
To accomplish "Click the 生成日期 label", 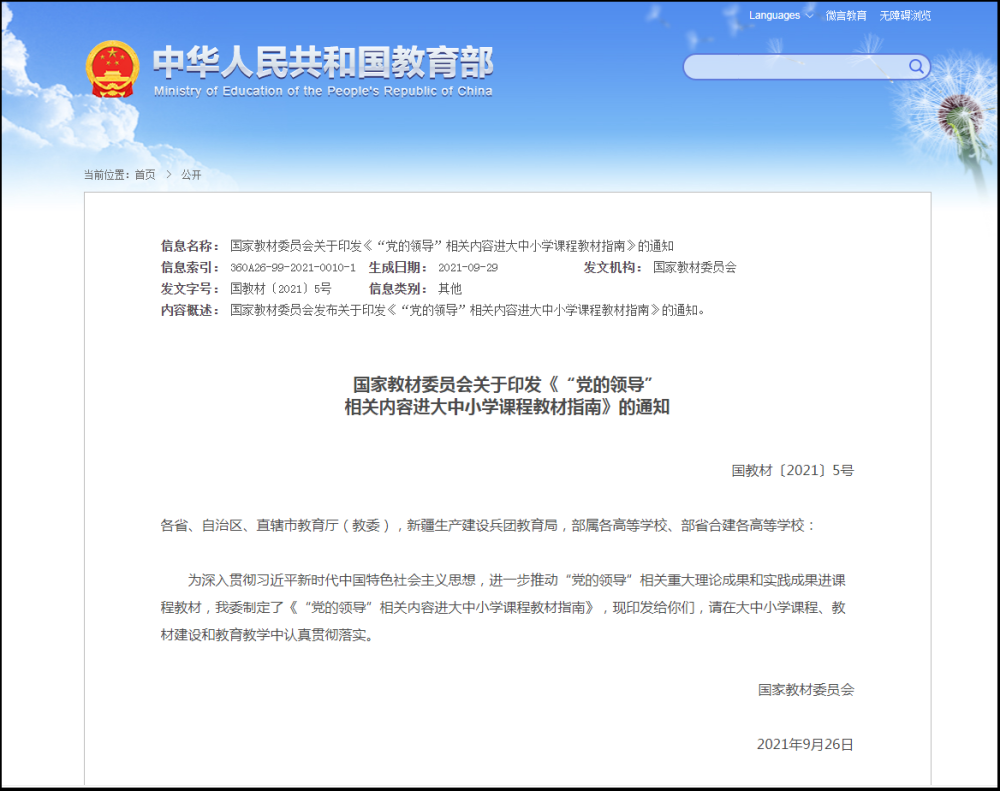I will pyautogui.click(x=397, y=267).
